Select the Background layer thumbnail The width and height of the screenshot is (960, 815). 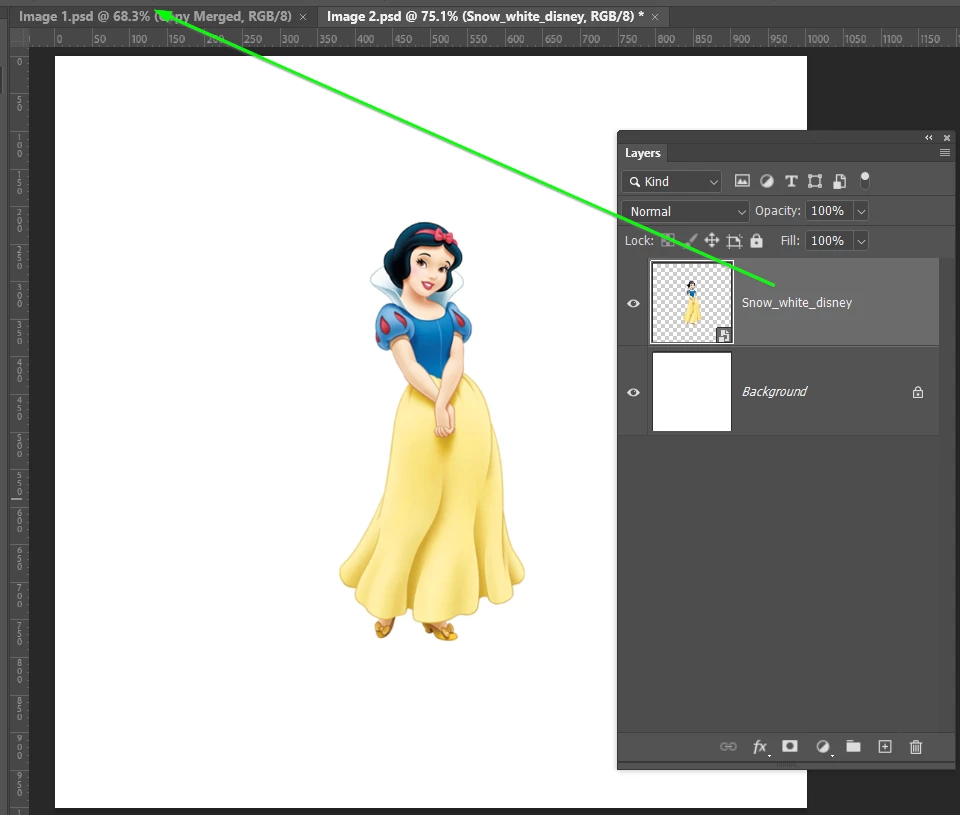[692, 392]
